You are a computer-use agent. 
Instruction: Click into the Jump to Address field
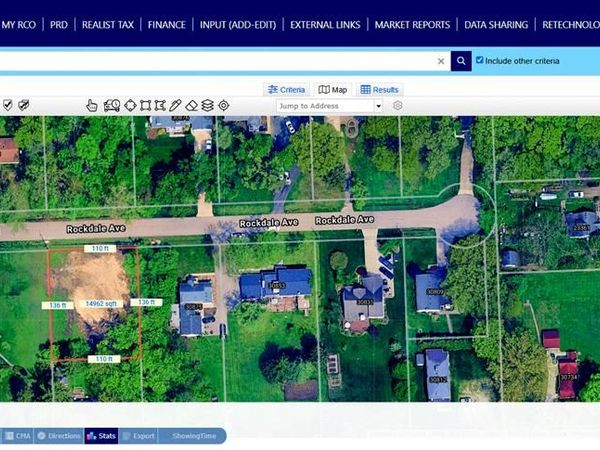coord(324,106)
